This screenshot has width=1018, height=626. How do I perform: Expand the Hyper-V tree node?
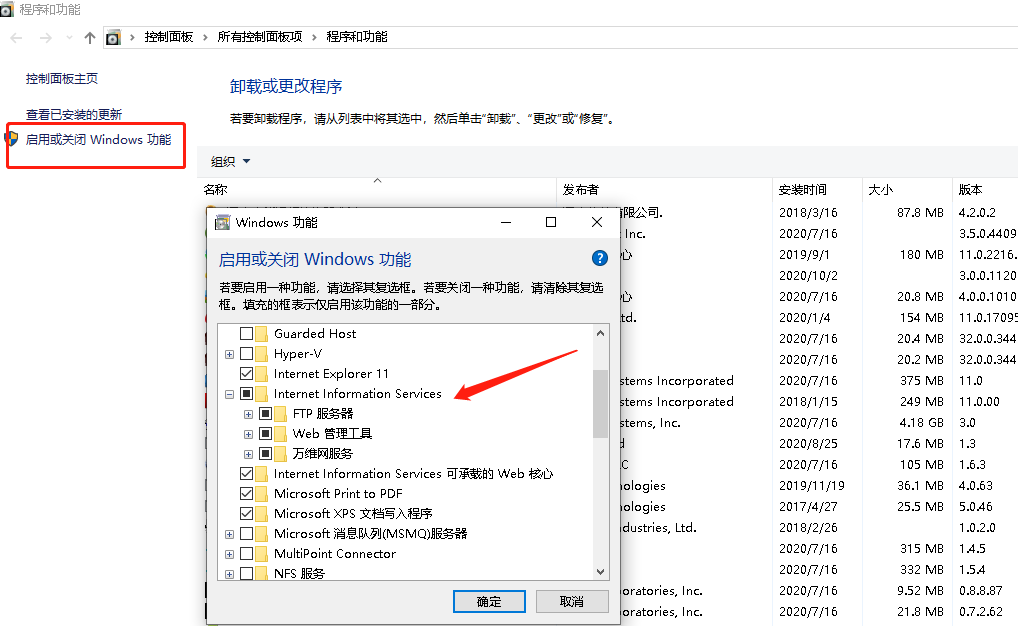click(229, 355)
